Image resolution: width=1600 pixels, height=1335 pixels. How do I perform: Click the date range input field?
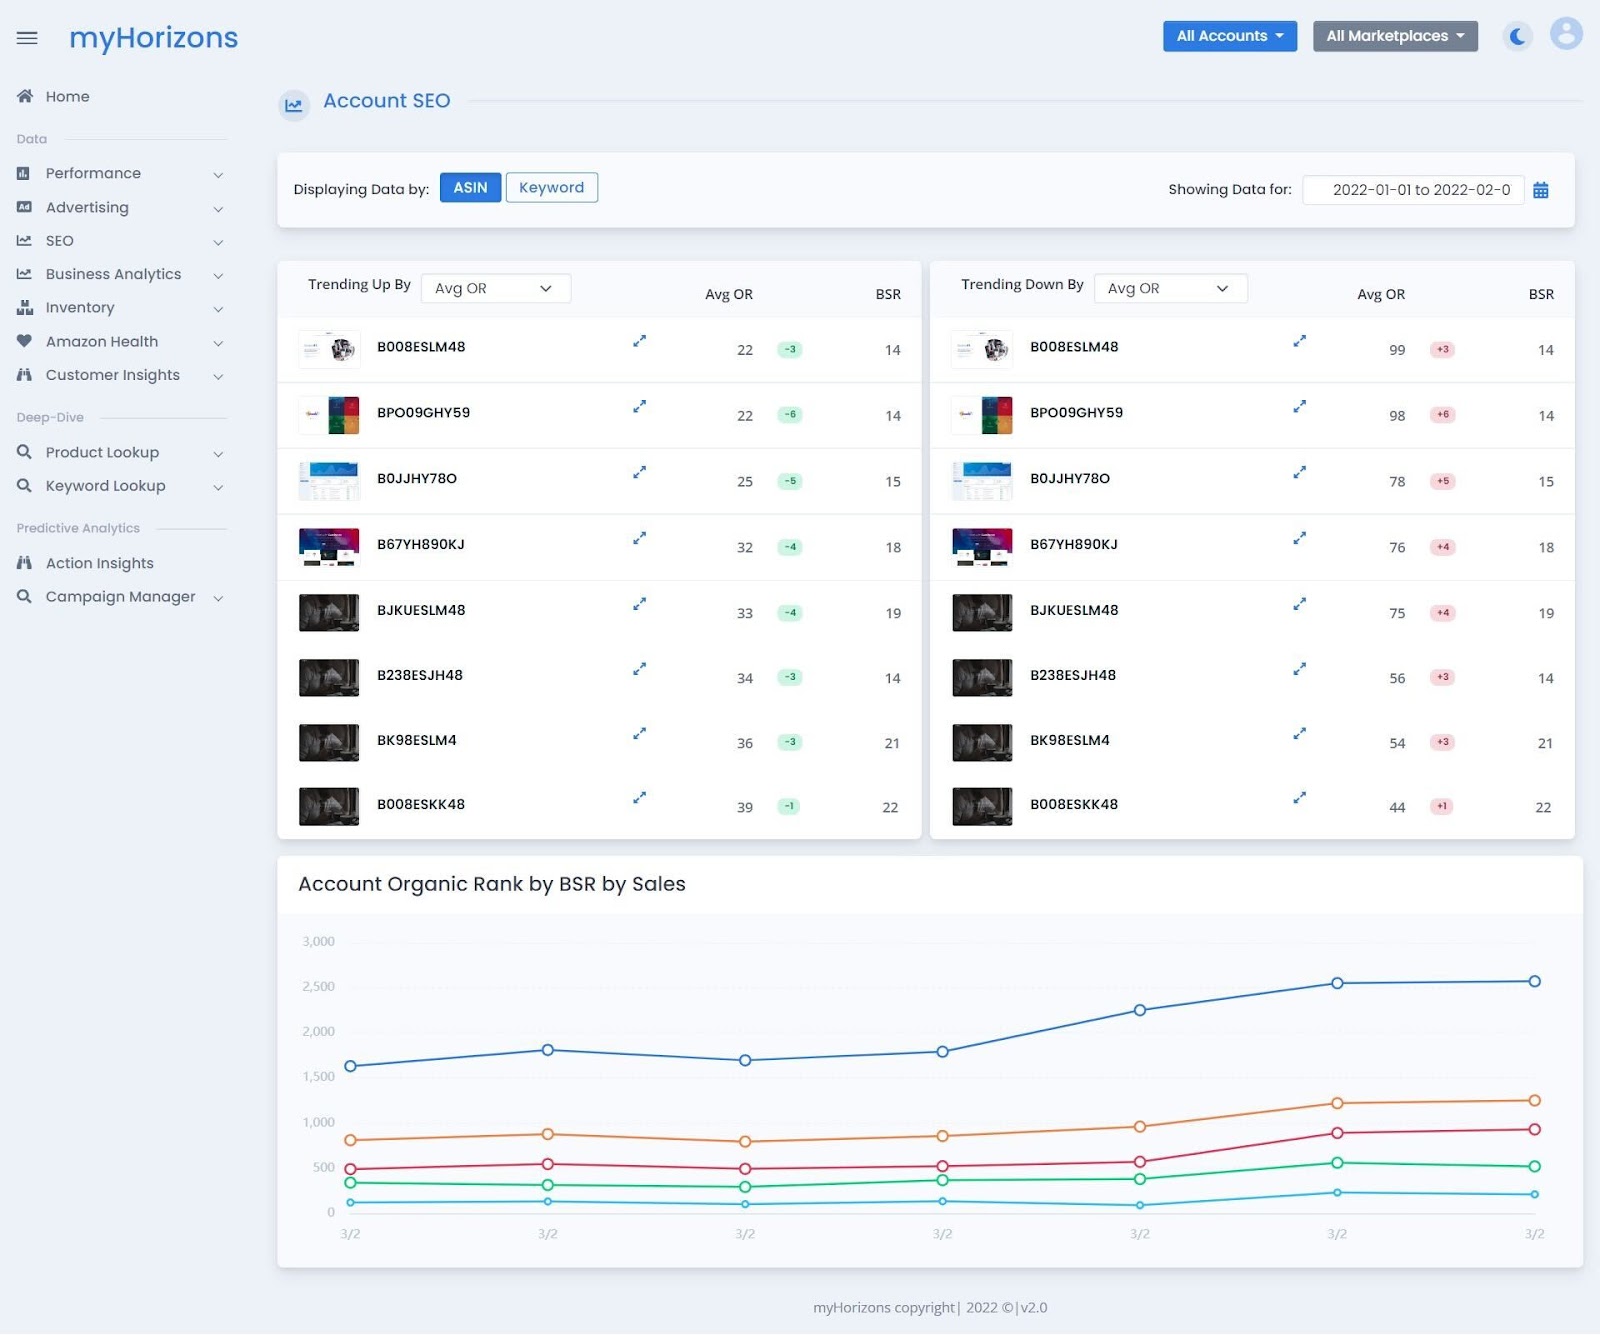point(1413,190)
